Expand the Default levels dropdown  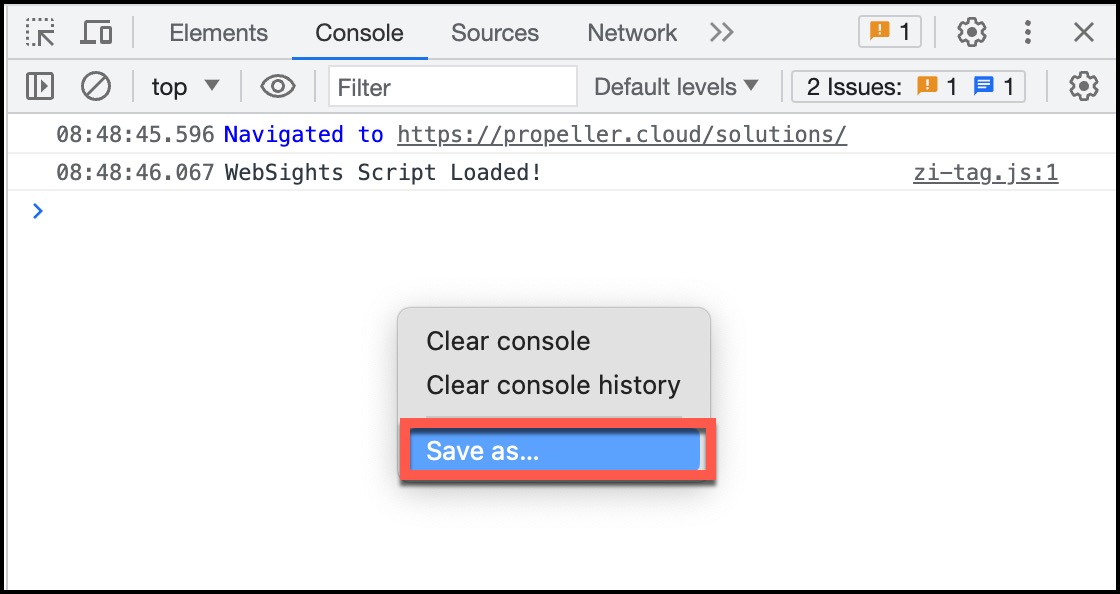coord(676,86)
